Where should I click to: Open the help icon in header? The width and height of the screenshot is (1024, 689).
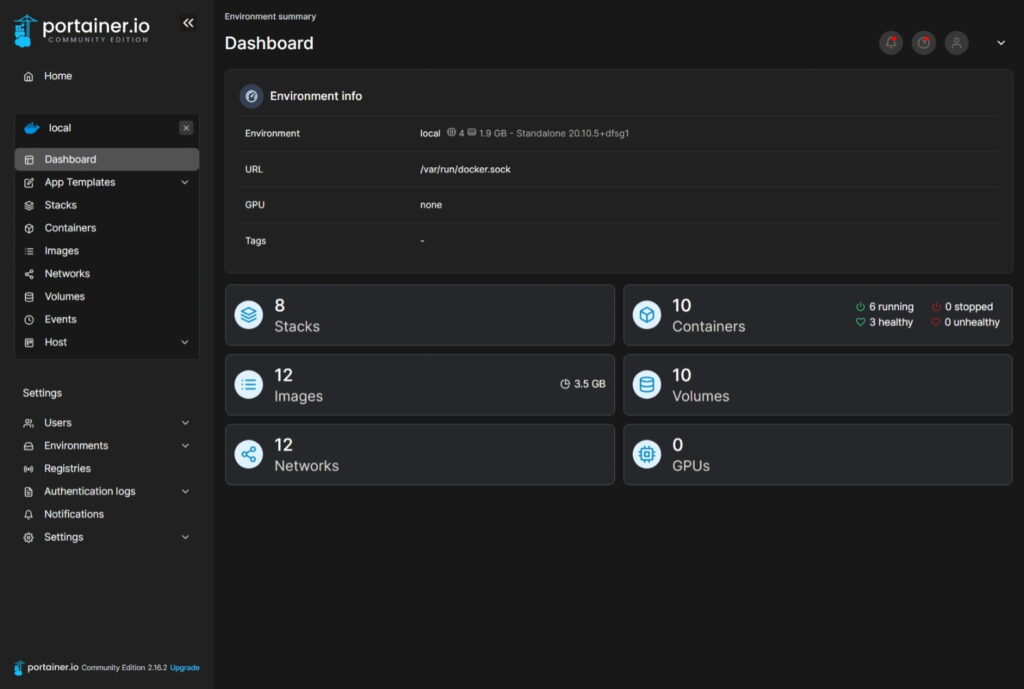pos(923,43)
